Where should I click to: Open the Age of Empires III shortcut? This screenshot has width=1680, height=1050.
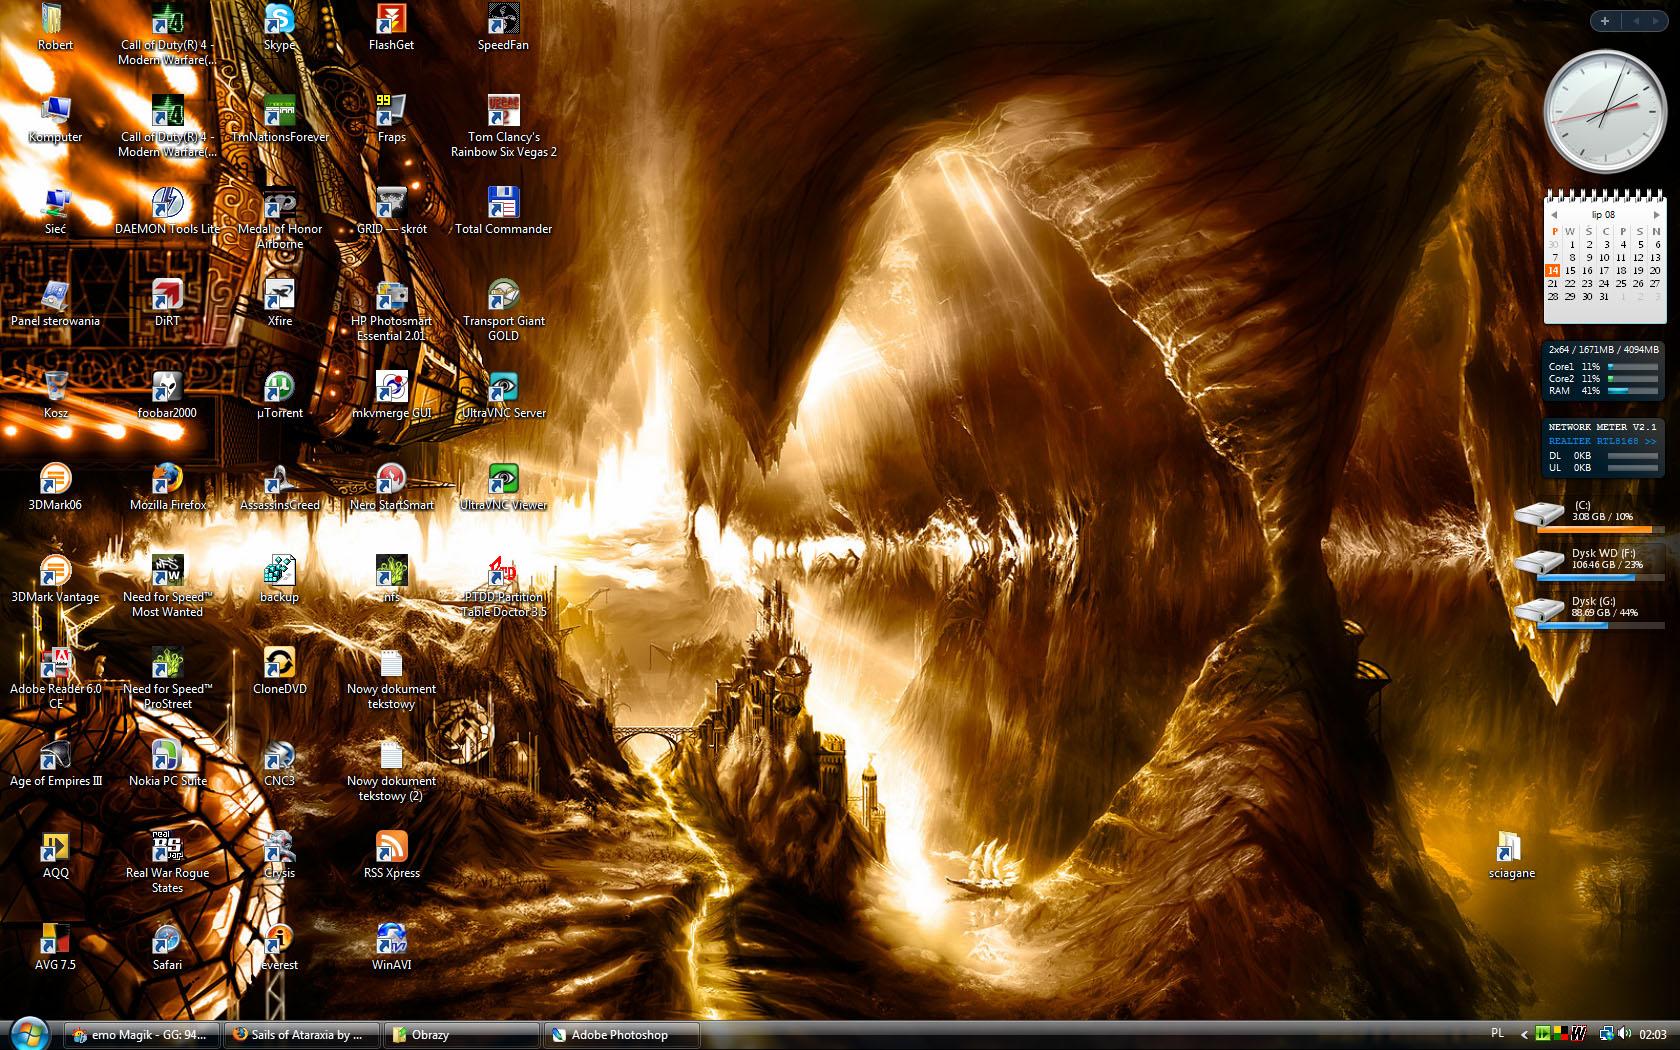(x=56, y=764)
